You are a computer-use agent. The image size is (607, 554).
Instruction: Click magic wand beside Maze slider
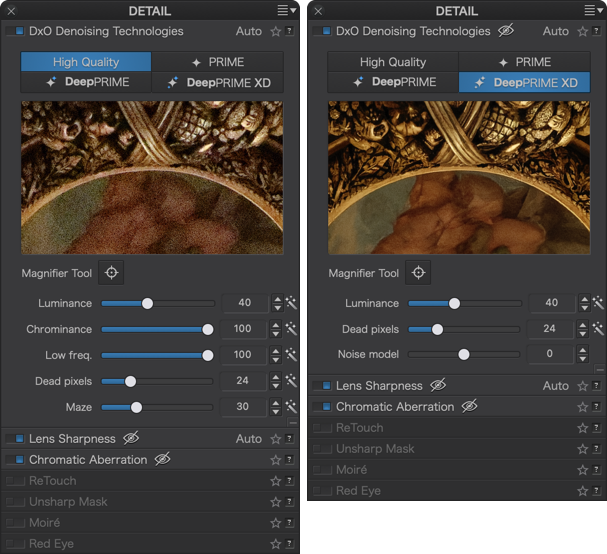pos(291,406)
